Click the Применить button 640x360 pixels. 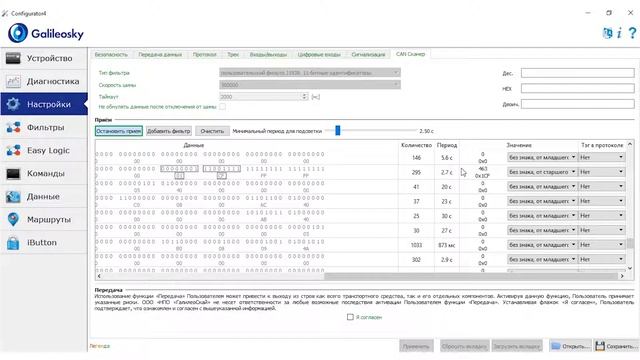[416, 346]
